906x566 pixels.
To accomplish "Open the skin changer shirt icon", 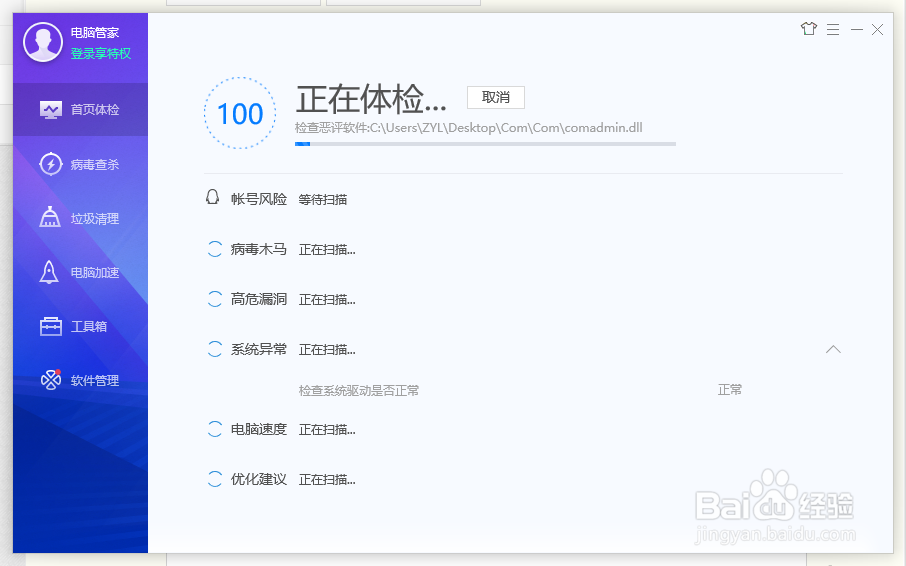I will 809,29.
